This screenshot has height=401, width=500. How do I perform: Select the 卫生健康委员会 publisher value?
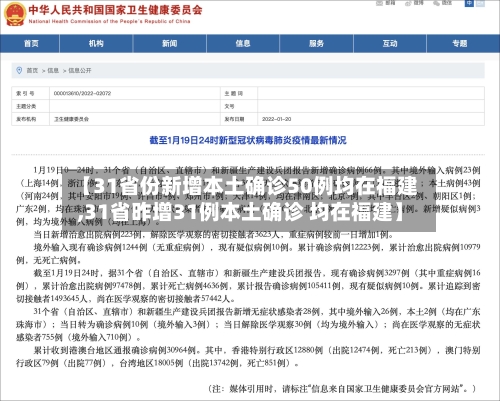[x=71, y=119]
